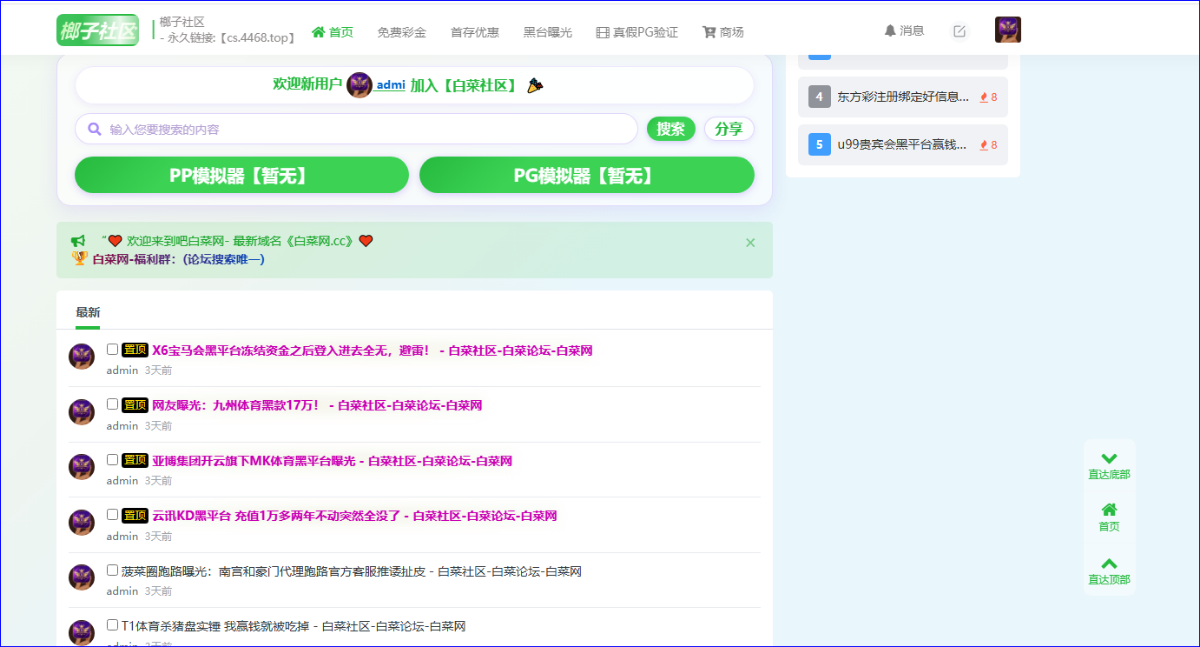Click rank number 4 badge
Image resolution: width=1200 pixels, height=647 pixels.
click(x=819, y=97)
